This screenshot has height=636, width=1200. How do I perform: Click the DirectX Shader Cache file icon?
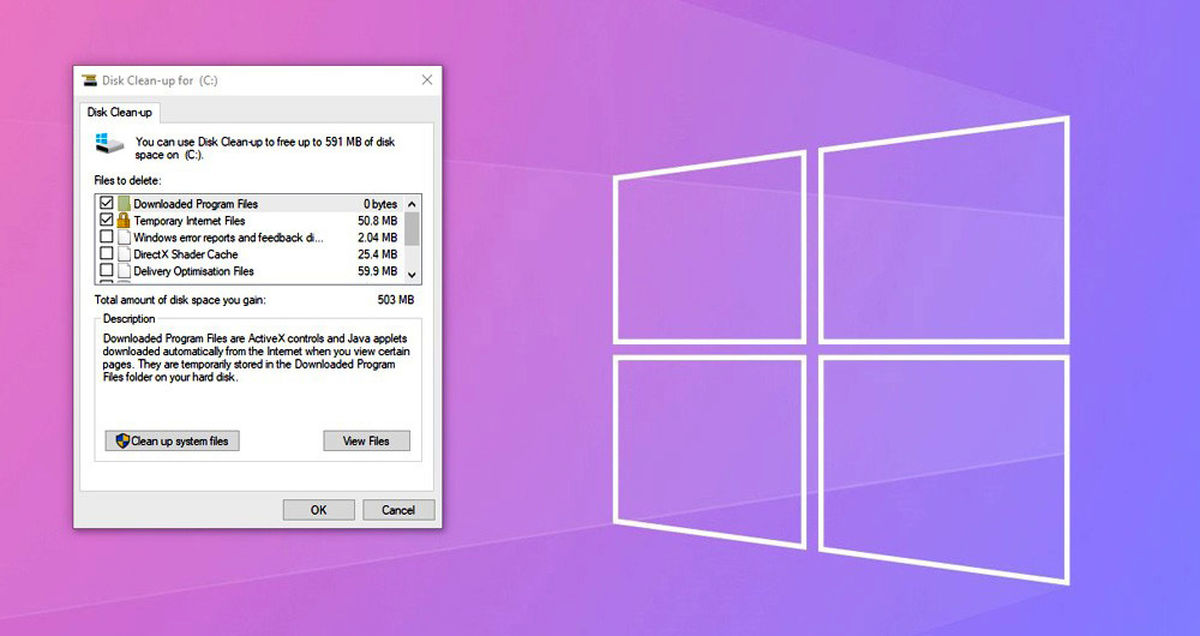click(x=124, y=255)
